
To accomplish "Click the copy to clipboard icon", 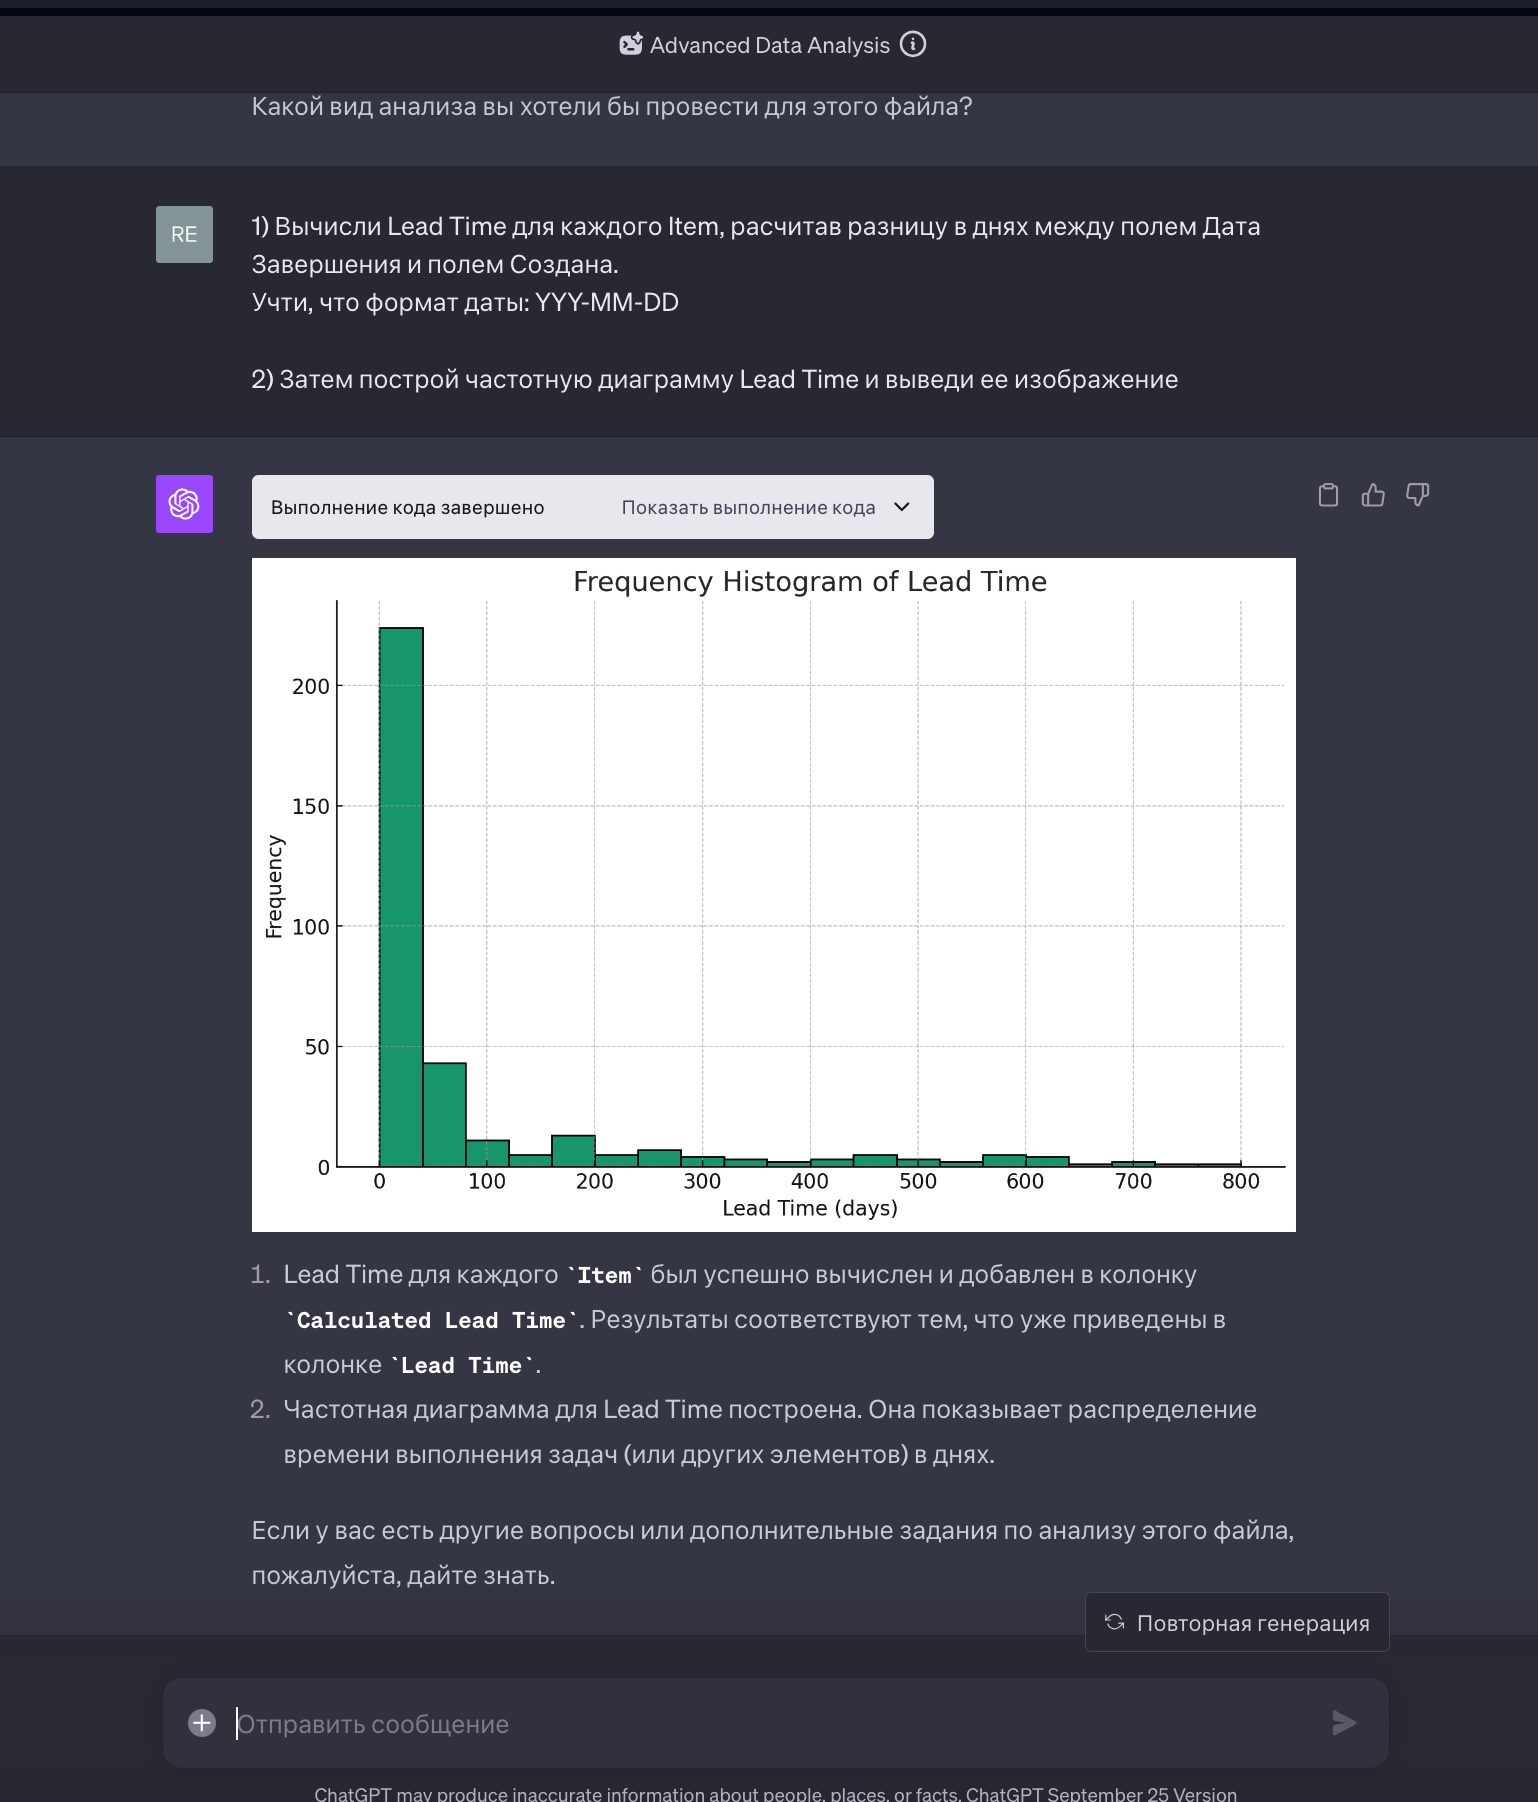I will [1328, 495].
